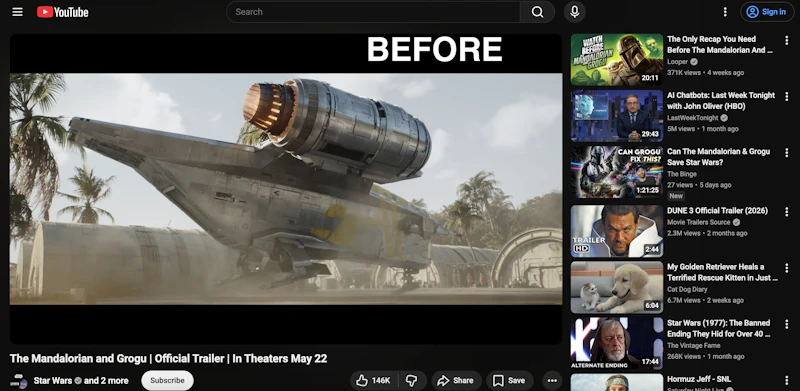Open the Star Wars and 2 more channel link
This screenshot has height=391, width=800.
[81, 380]
